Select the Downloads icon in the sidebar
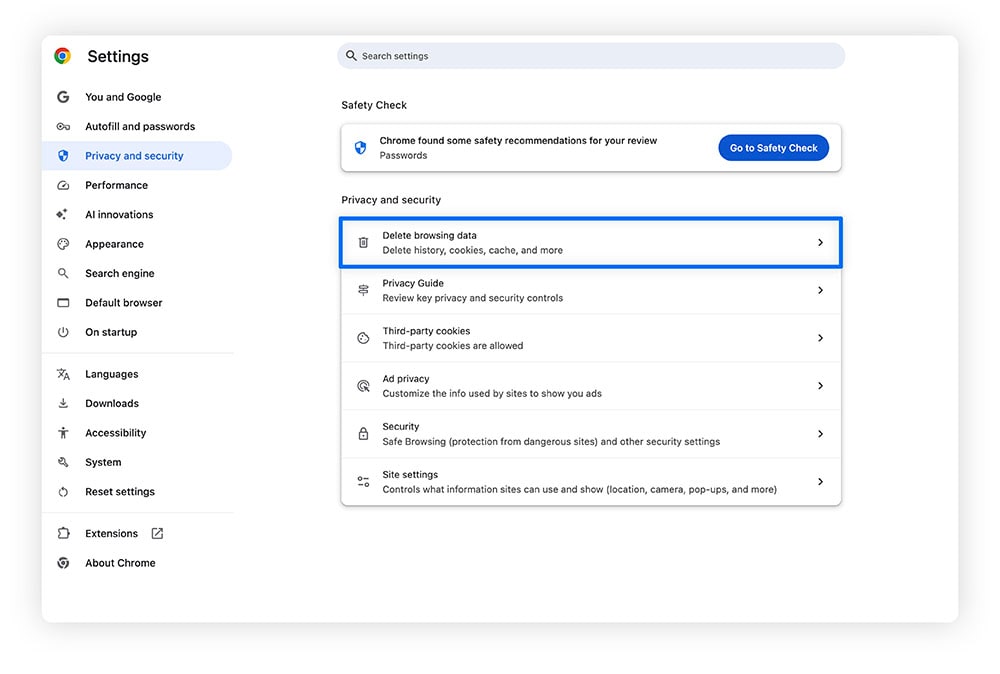This screenshot has width=1000, height=674. pyautogui.click(x=63, y=403)
